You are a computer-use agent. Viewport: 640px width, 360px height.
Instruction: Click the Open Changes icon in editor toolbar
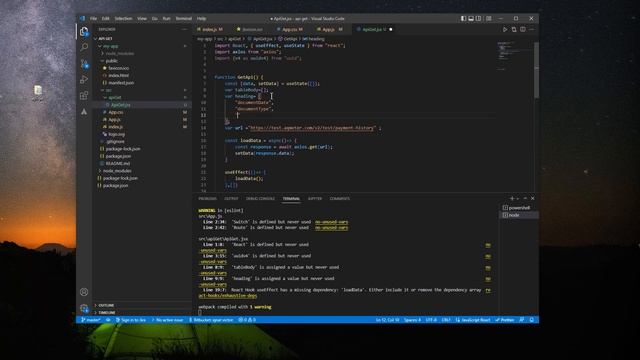pos(514,29)
